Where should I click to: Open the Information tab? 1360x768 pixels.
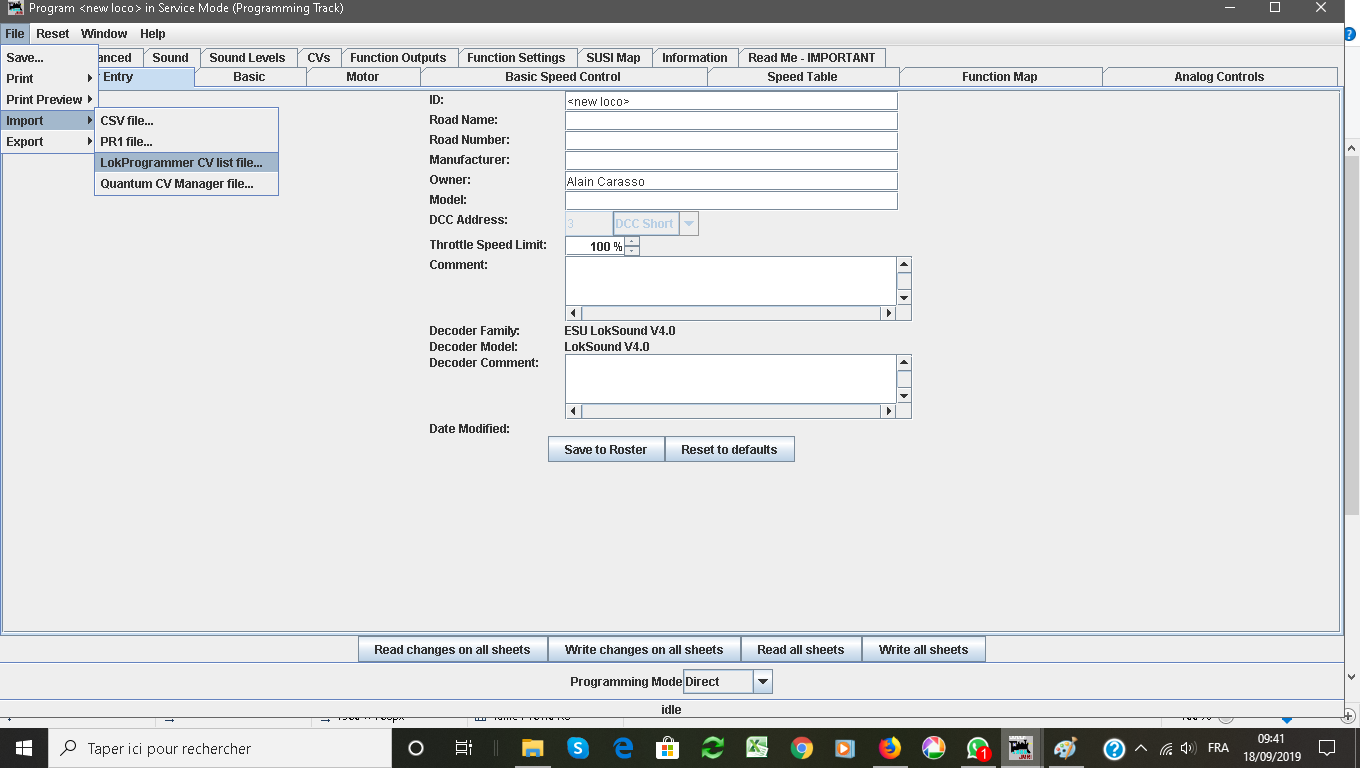click(x=694, y=57)
